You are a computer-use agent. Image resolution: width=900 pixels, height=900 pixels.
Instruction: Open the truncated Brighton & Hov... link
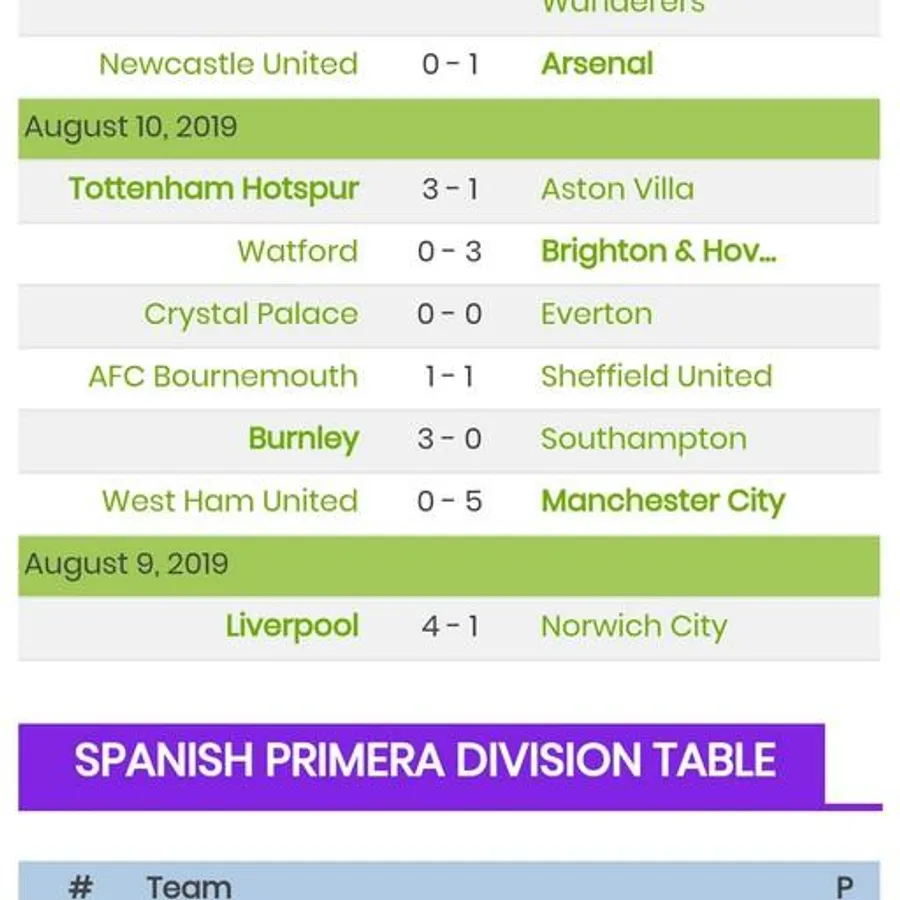(660, 251)
